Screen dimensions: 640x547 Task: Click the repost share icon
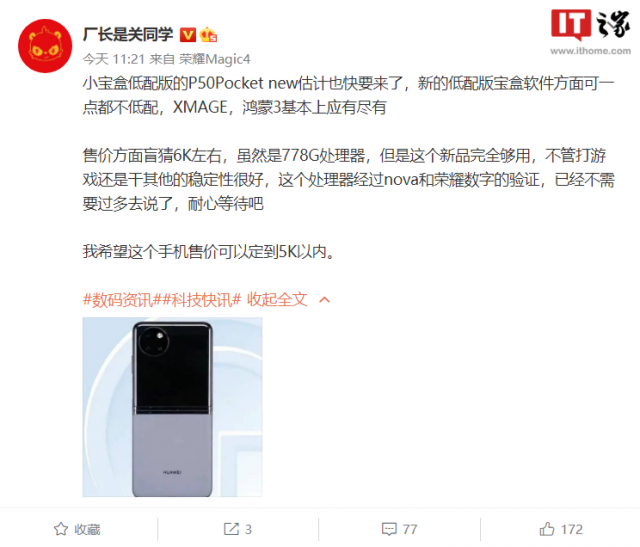click(231, 529)
